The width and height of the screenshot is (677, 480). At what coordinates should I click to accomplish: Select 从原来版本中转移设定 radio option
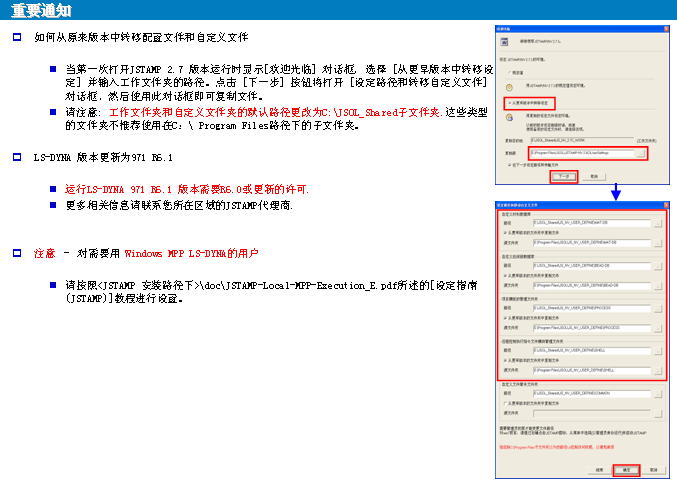[507, 102]
